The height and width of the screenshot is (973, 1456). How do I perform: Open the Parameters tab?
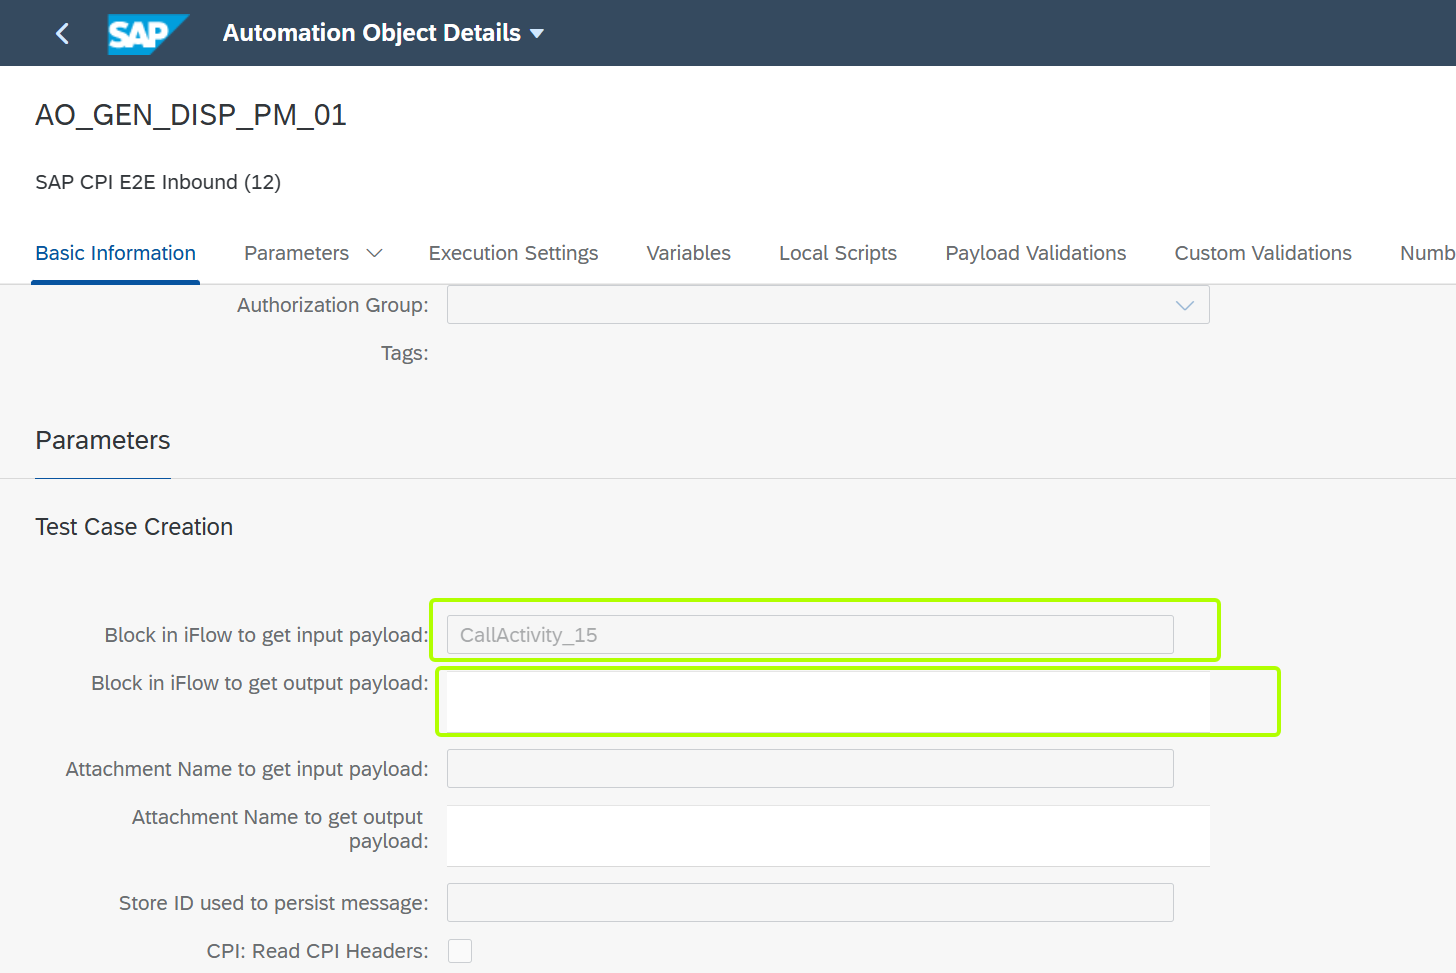[296, 253]
